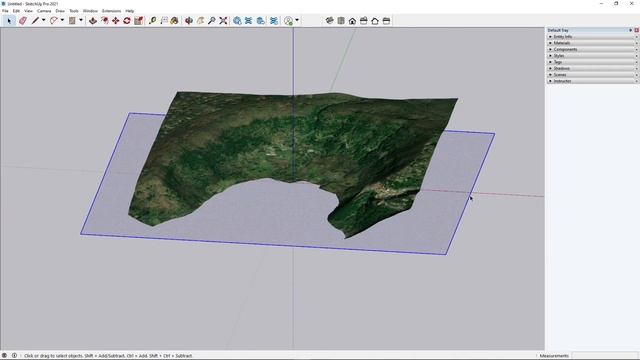Choose the Paint Bucket tool
Screen dimensions: 640x360
click(175, 20)
